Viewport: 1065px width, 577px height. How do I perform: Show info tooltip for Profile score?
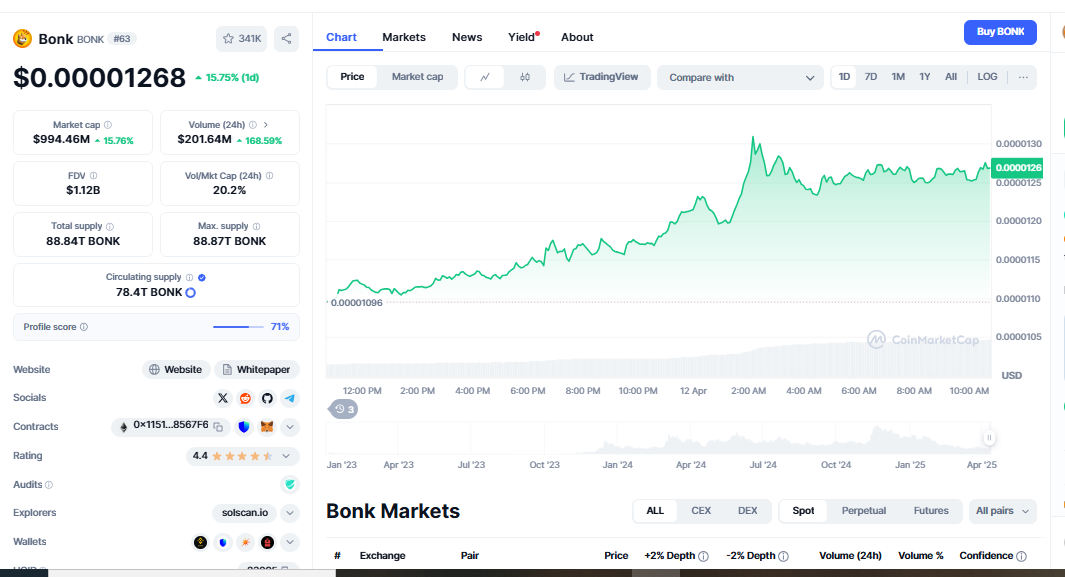pos(84,327)
